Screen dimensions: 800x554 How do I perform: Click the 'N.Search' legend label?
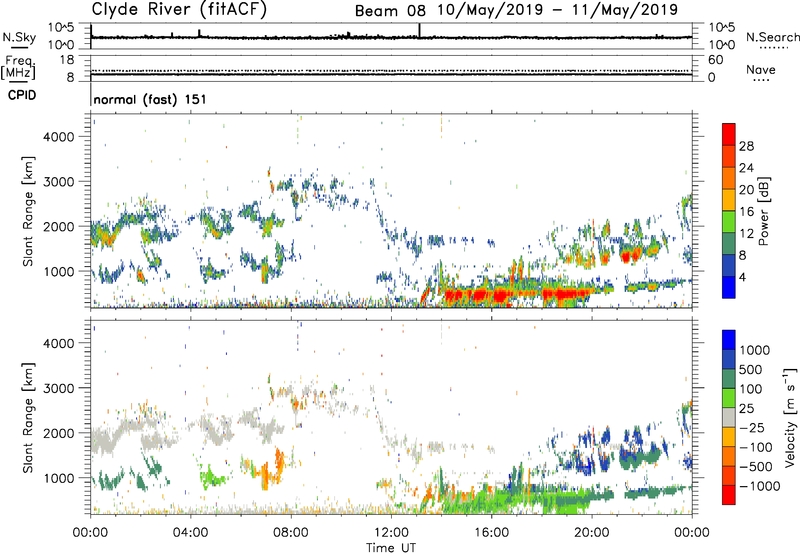[x=773, y=37]
